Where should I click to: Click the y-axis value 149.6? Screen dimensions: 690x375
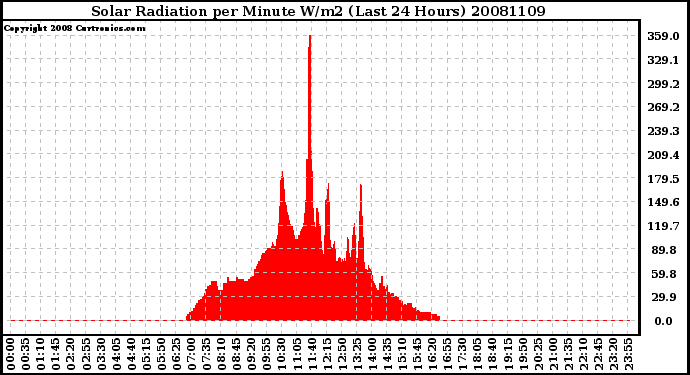[x=663, y=202]
